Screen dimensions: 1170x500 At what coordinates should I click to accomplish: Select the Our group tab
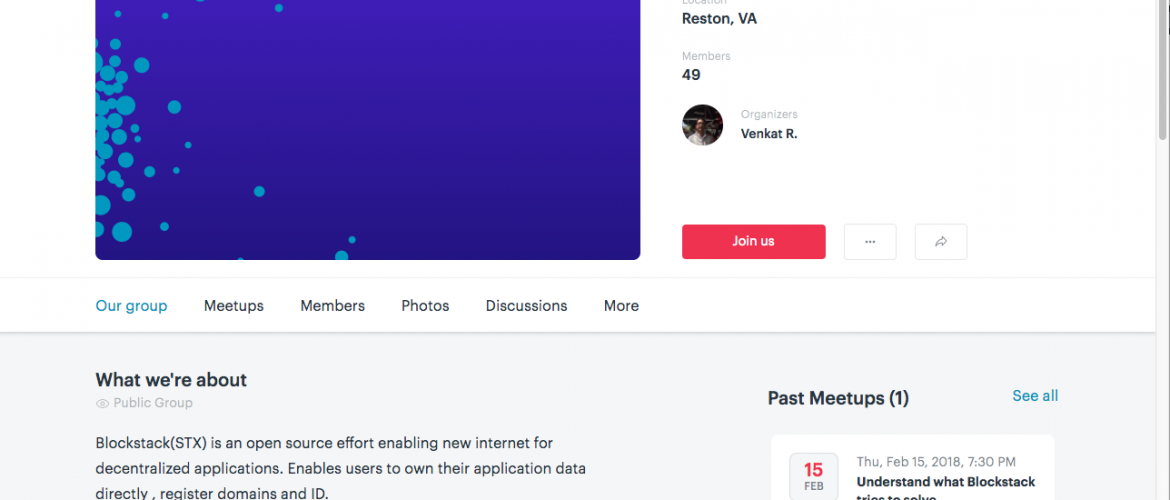point(131,306)
